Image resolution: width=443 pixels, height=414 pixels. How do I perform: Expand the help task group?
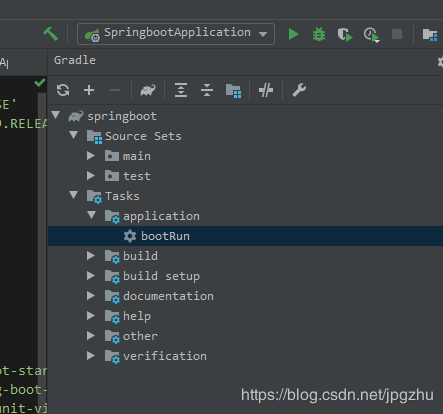[x=91, y=316]
